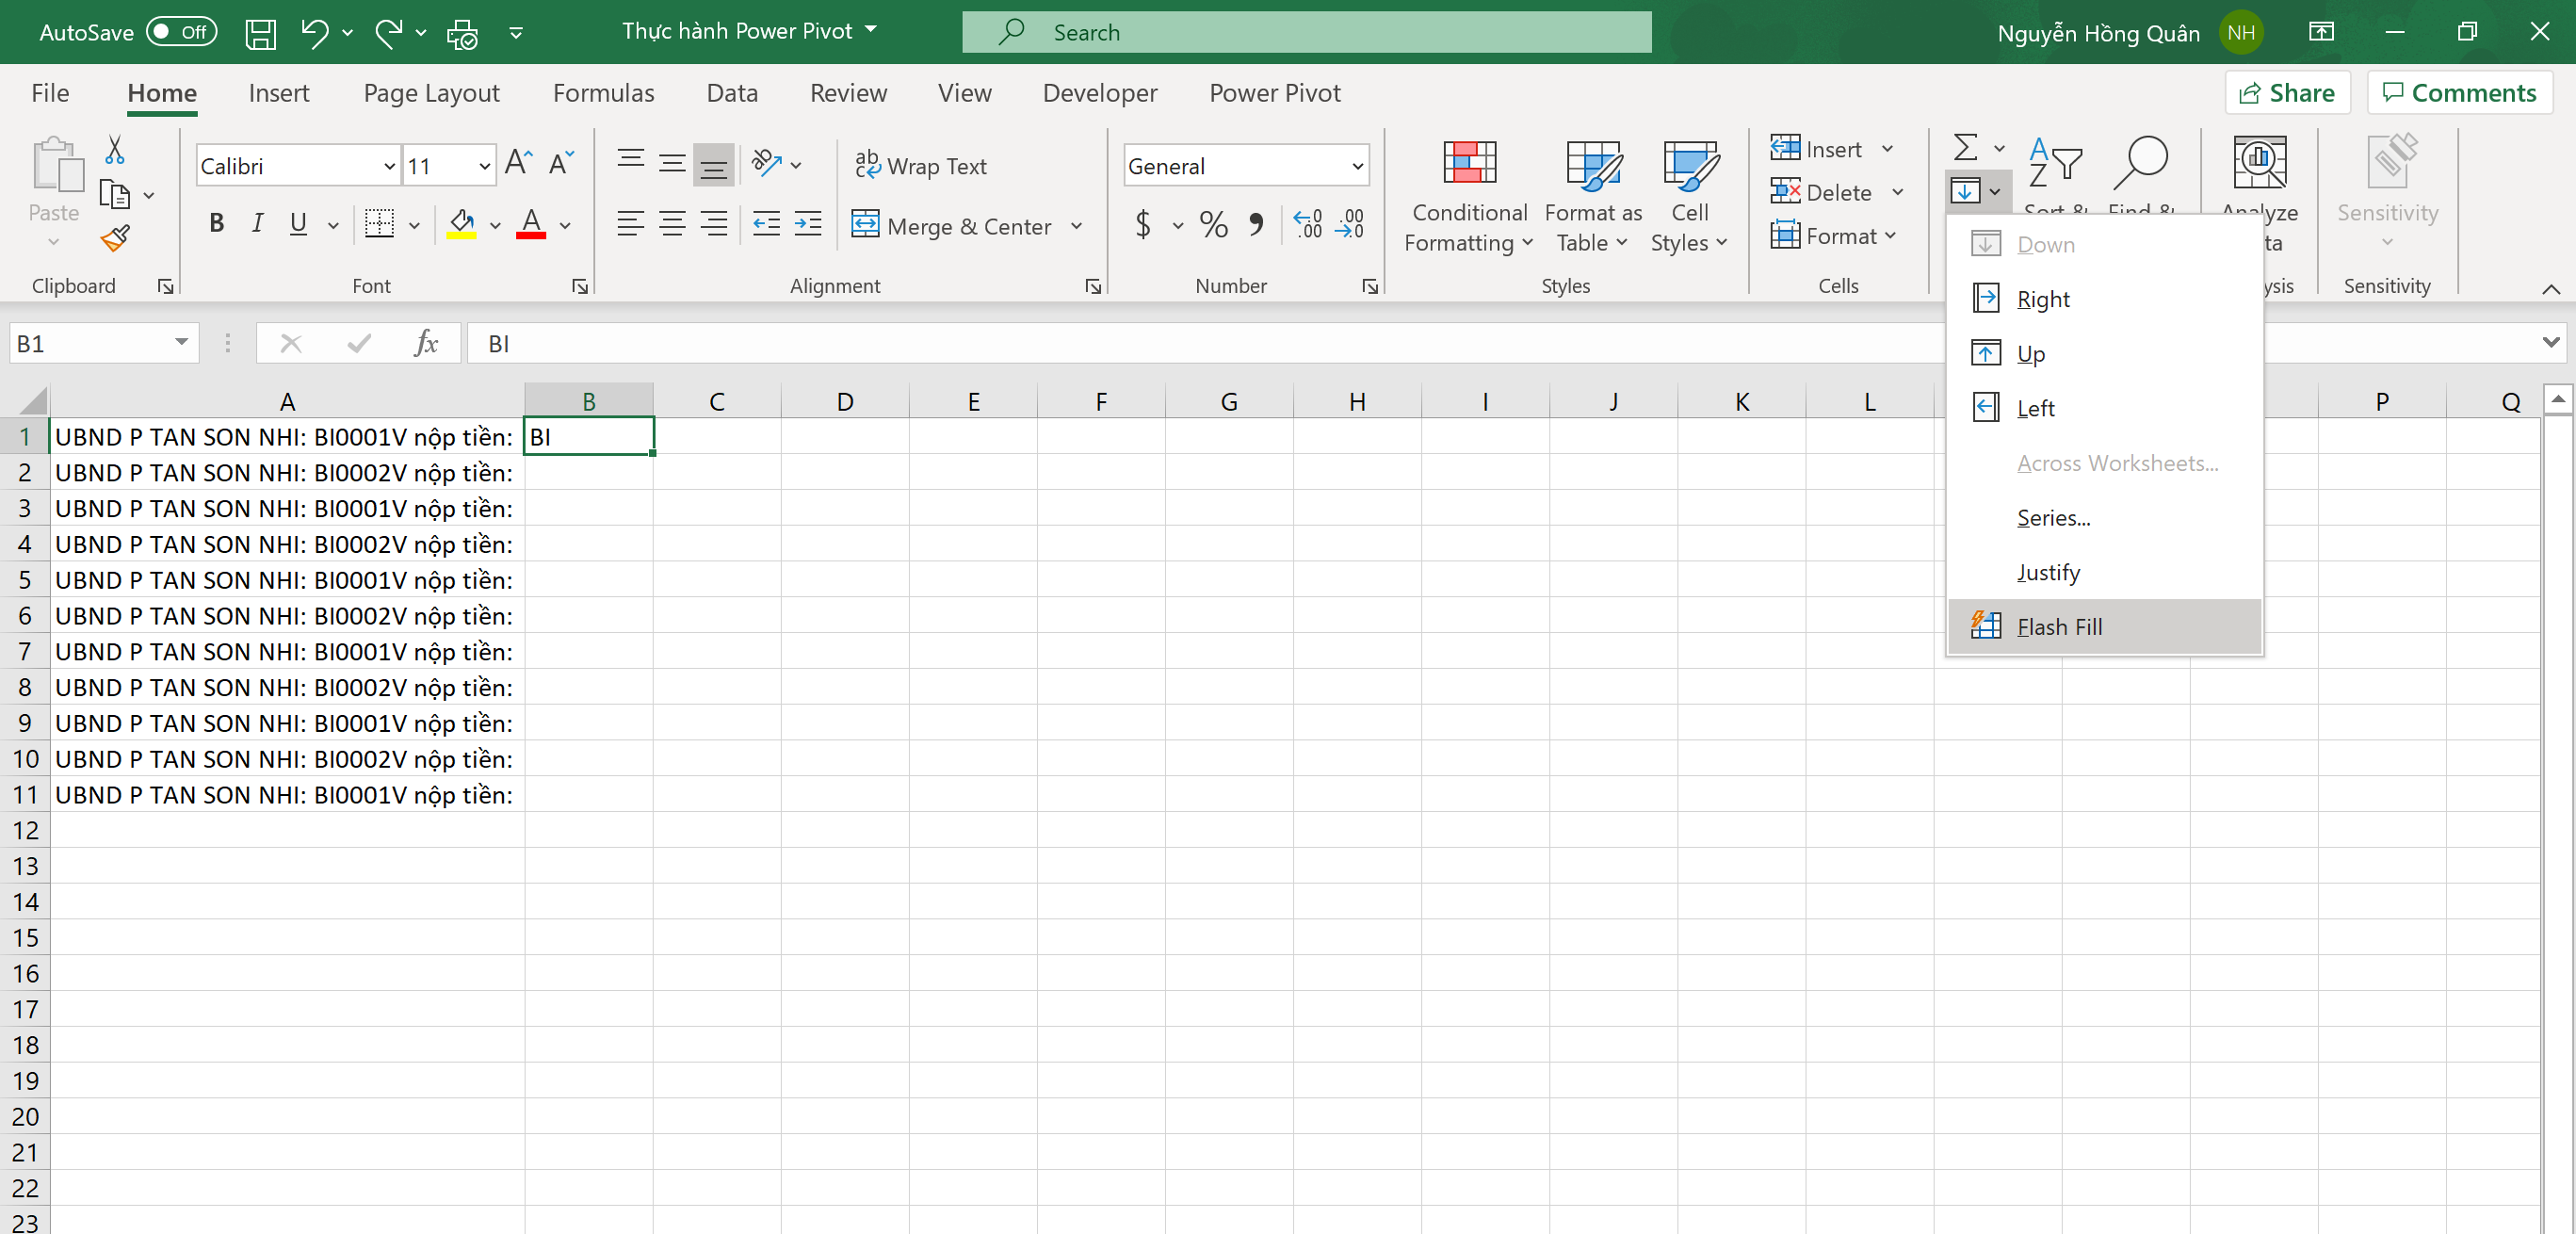Toggle Bold formatting
Screen dimensions: 2576x1234
pos(216,224)
